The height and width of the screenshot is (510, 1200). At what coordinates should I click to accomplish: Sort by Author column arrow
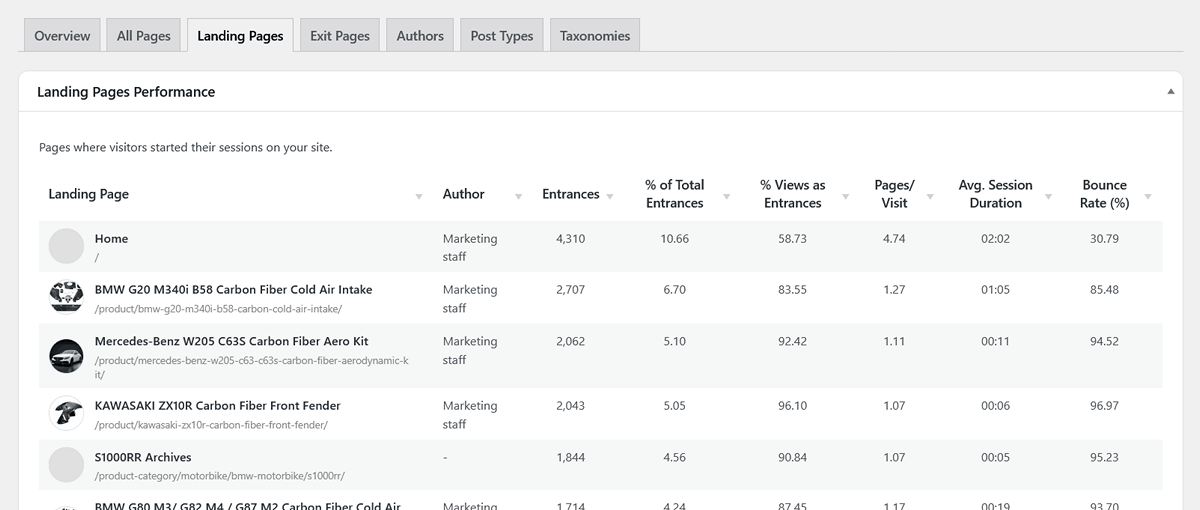(518, 196)
